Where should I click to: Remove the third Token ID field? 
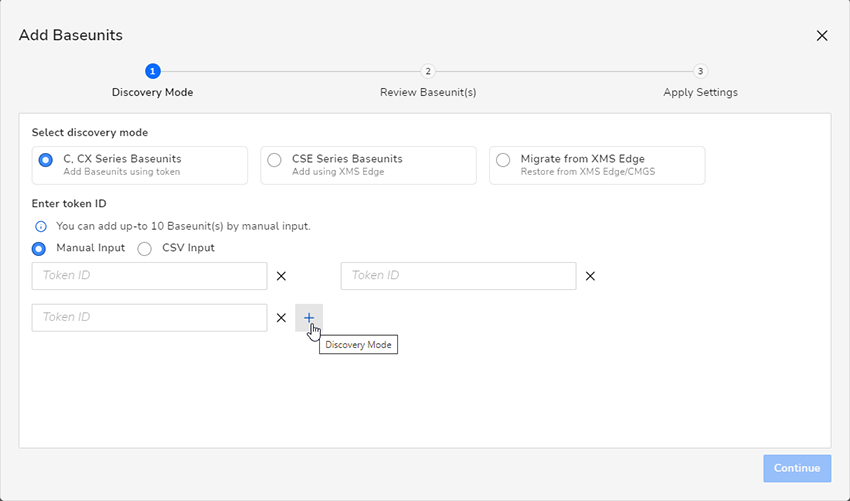[x=281, y=318]
